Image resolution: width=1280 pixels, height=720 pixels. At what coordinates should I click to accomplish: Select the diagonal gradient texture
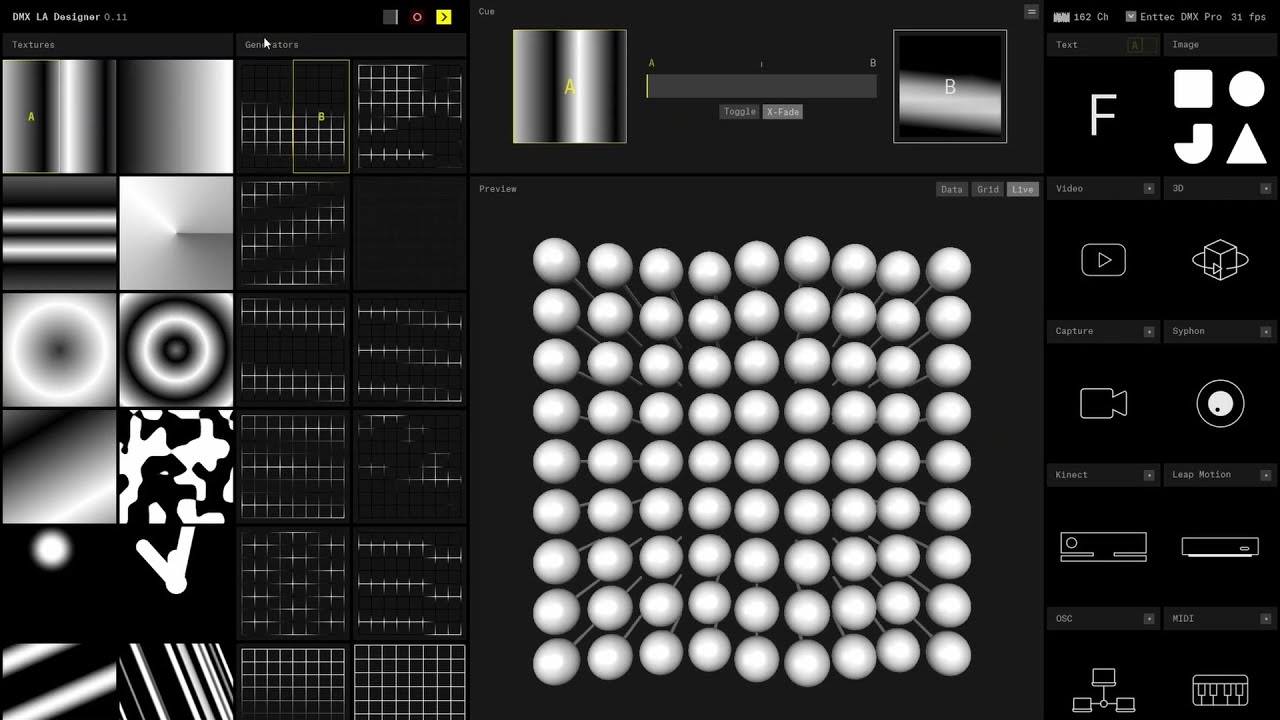coord(59,467)
